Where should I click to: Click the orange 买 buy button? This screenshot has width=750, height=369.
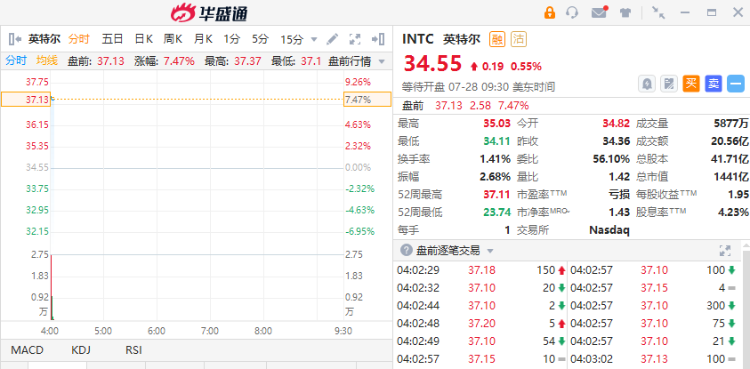[691, 84]
